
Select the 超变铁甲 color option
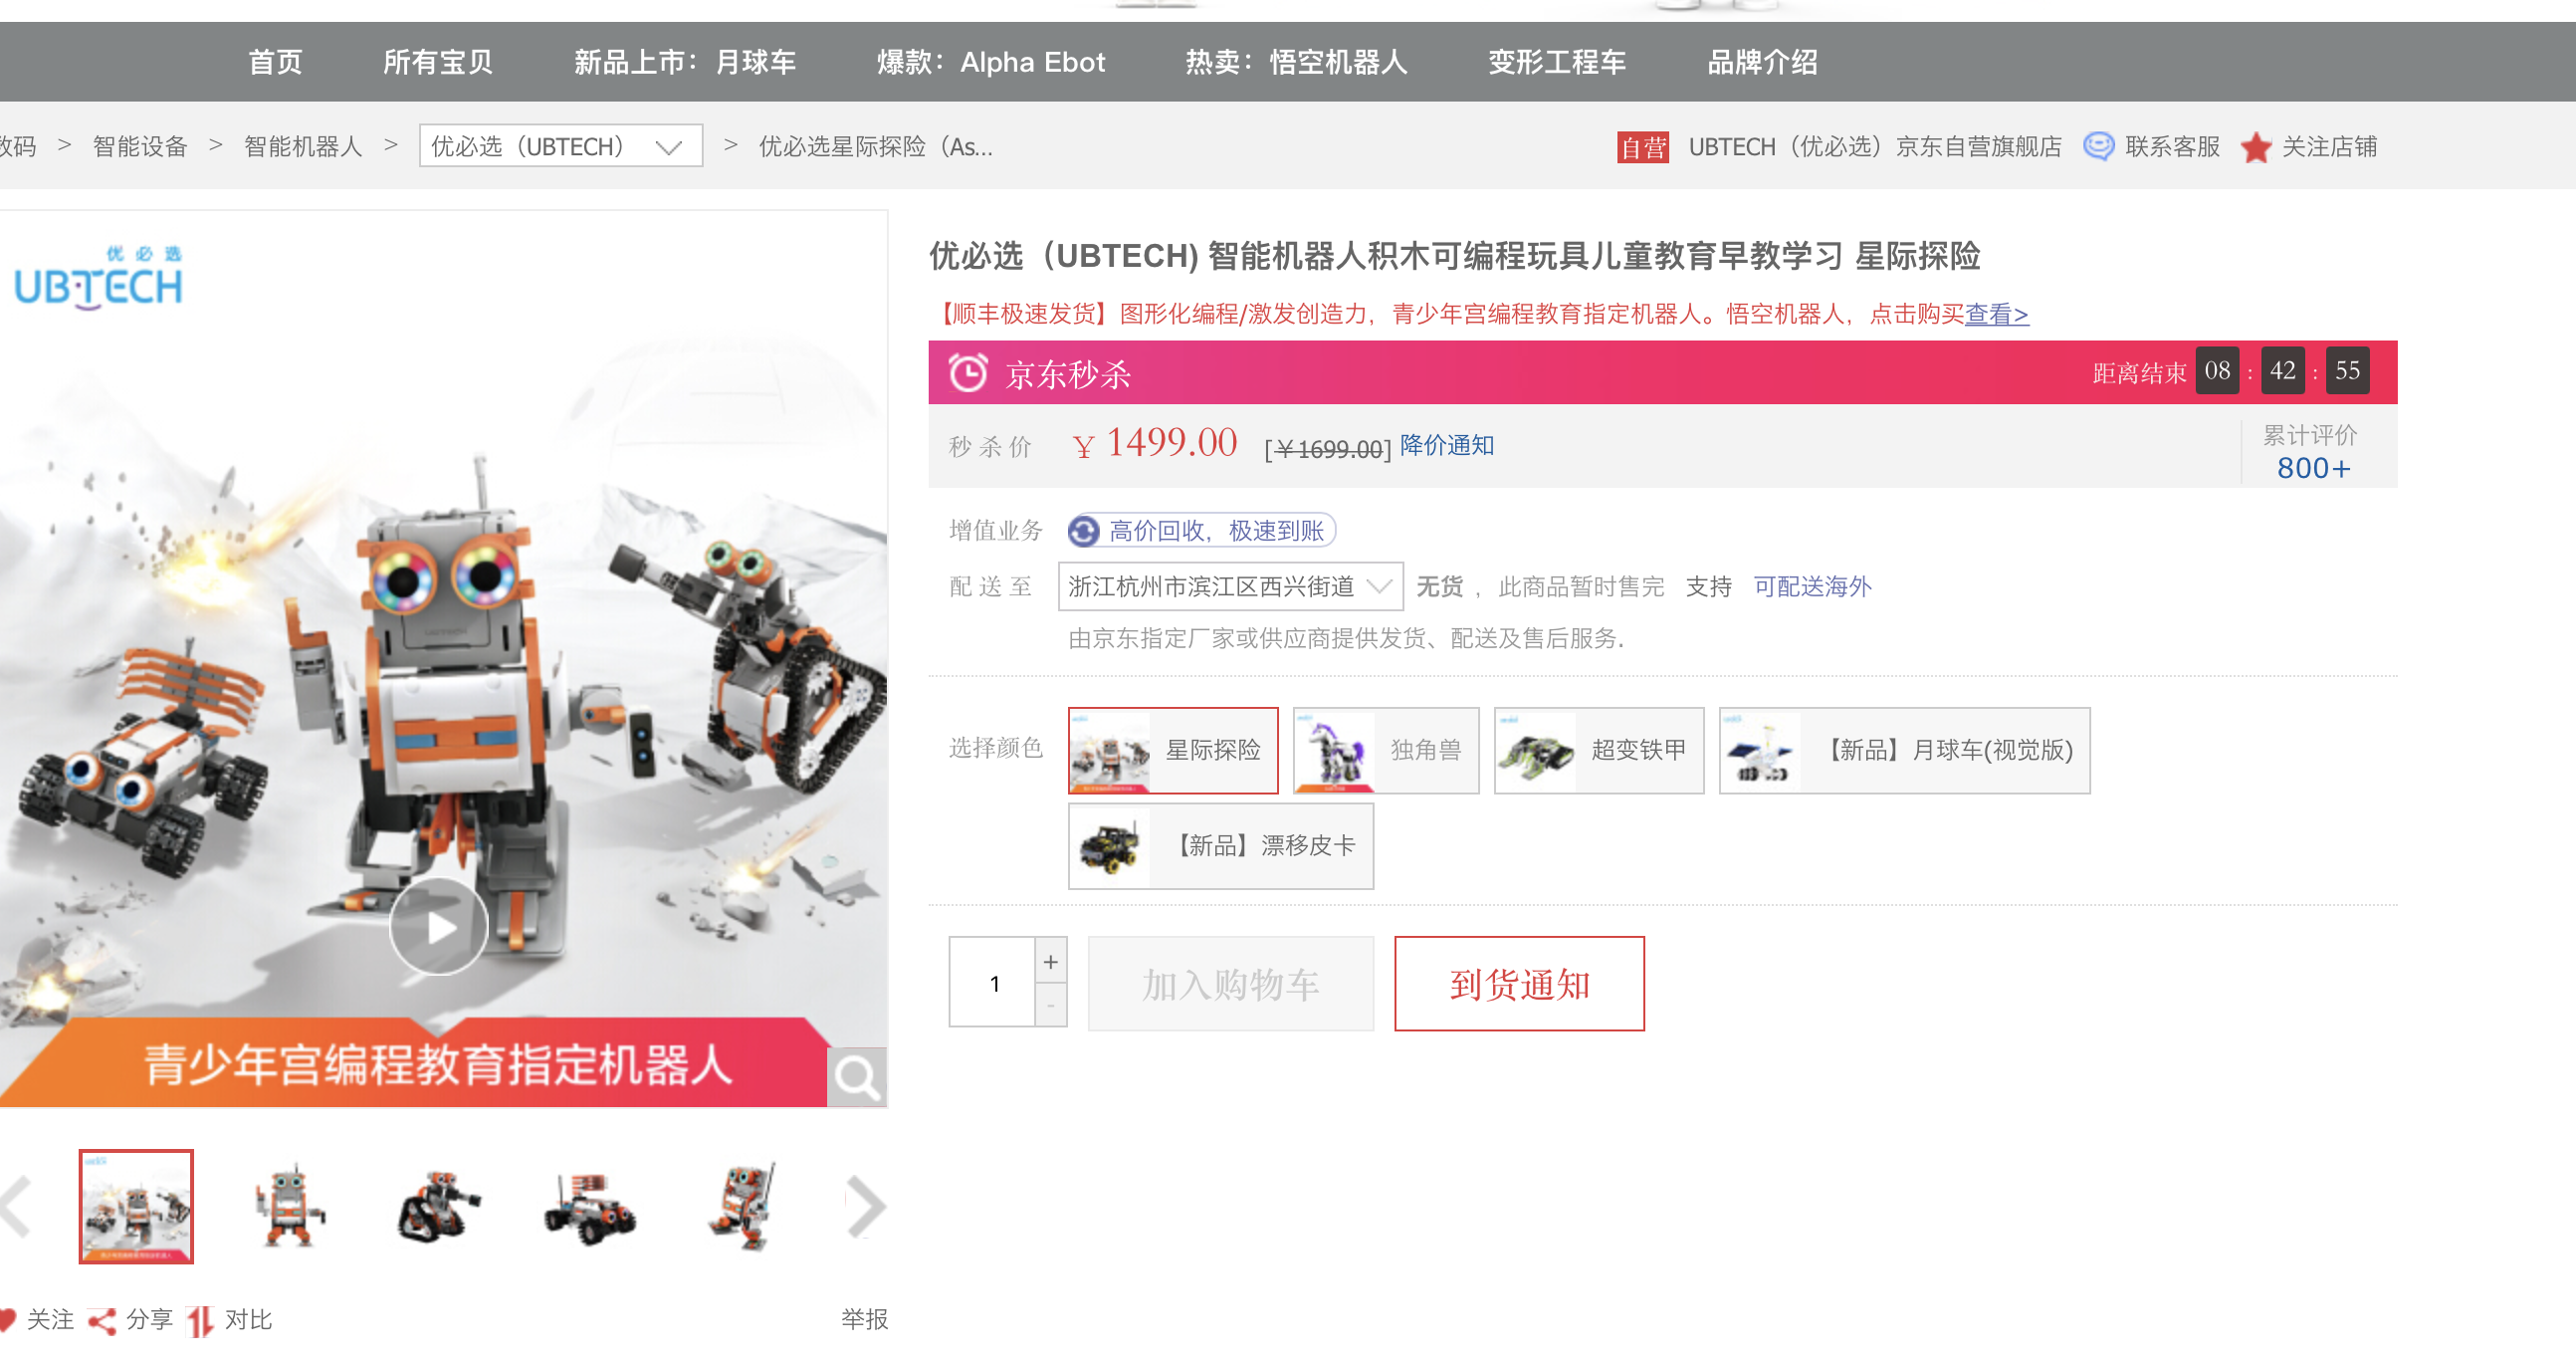[x=1599, y=750]
